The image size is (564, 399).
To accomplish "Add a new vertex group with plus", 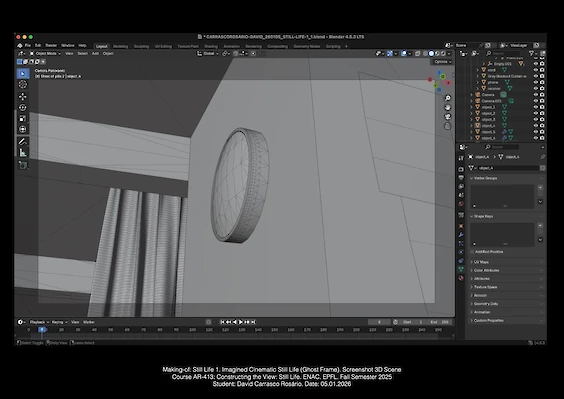I will 540,187.
